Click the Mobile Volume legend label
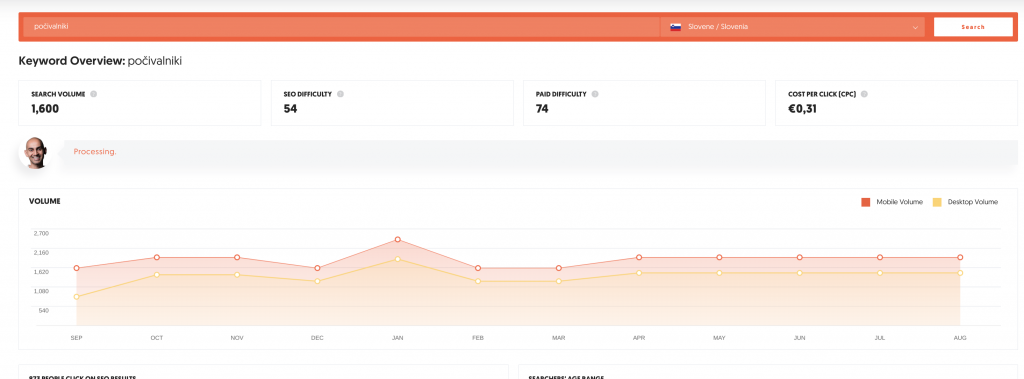The image size is (1024, 379). (x=899, y=202)
